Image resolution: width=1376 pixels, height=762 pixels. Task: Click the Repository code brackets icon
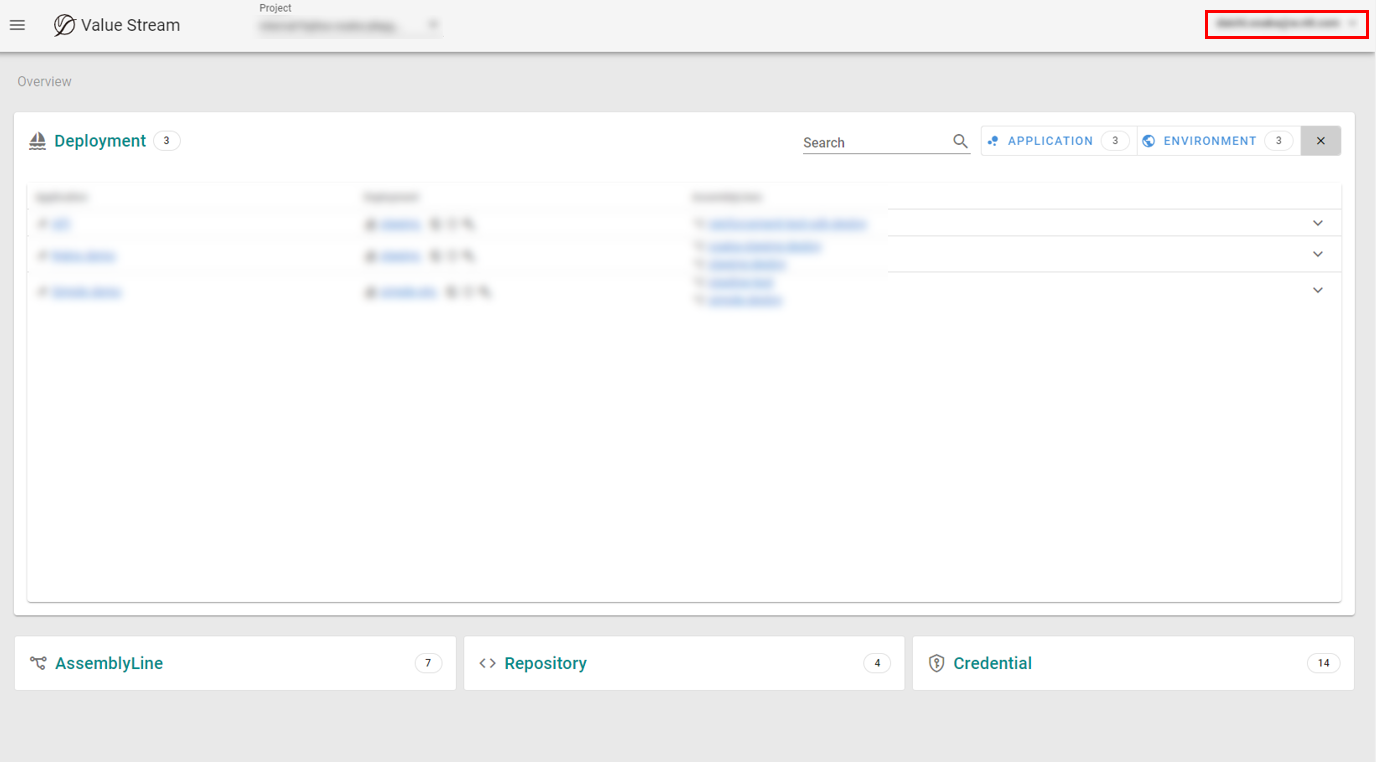[487, 663]
